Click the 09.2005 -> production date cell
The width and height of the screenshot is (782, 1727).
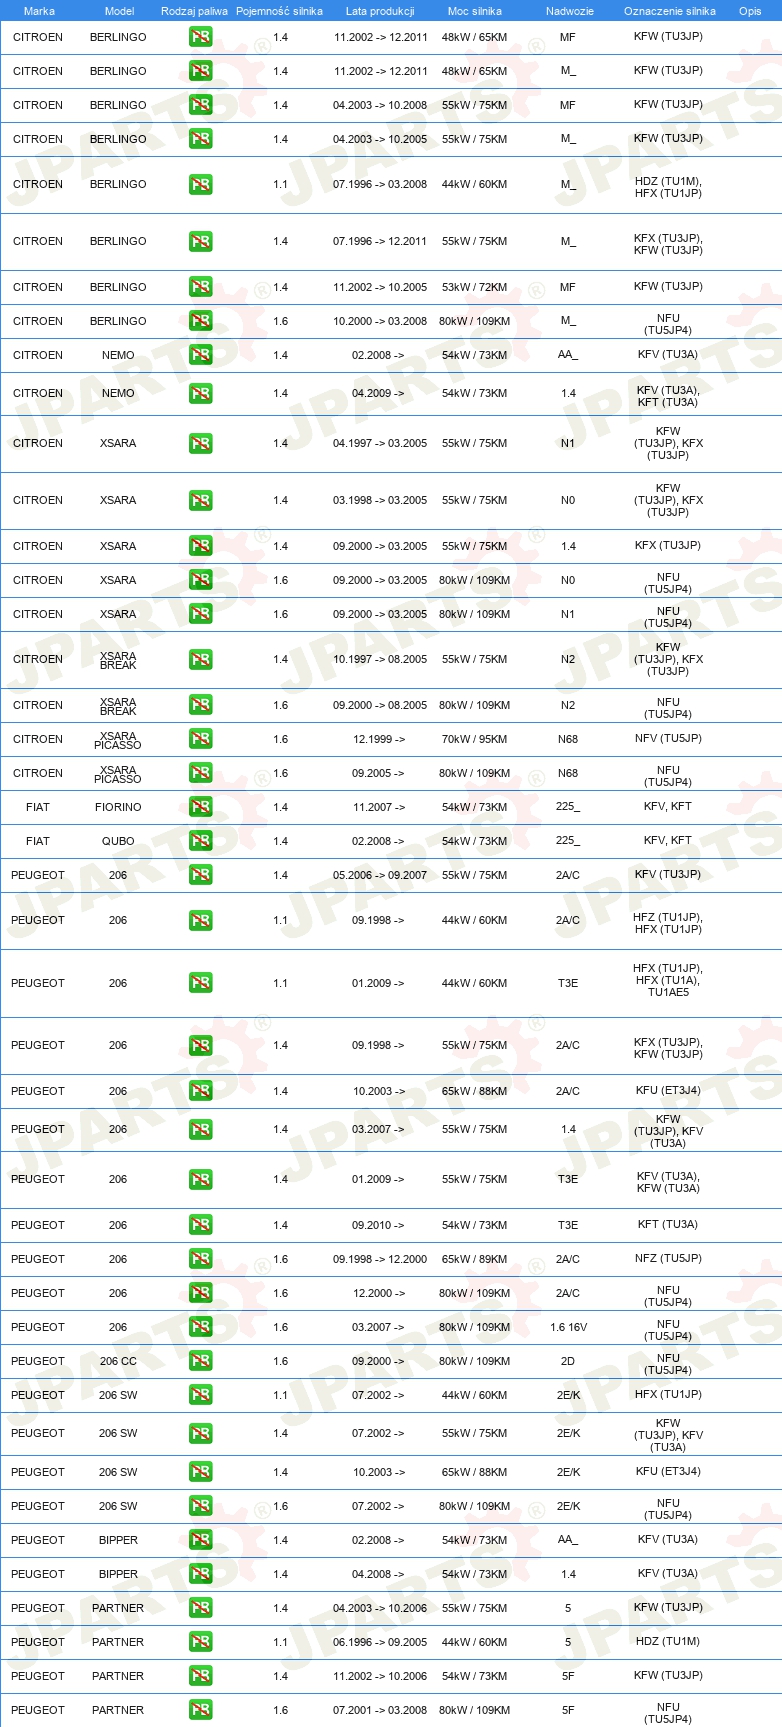[380, 773]
